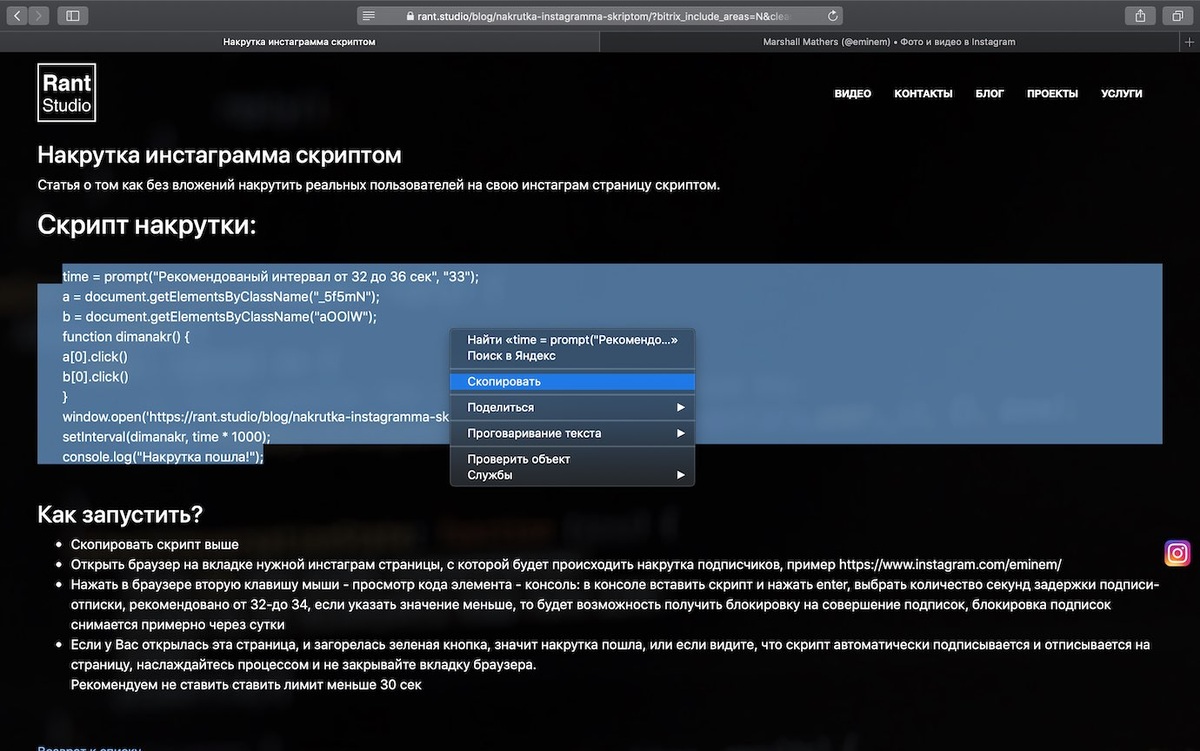
Task: Click the Rant Studio logo
Action: click(66, 93)
